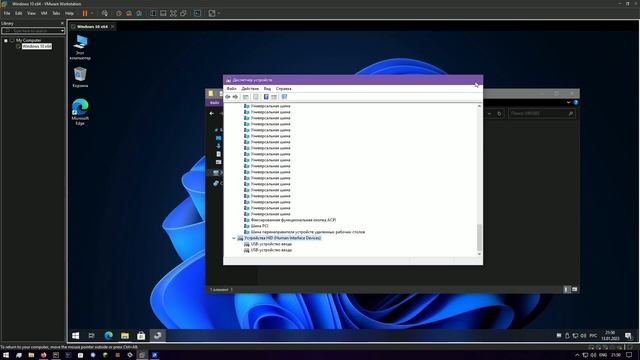This screenshot has height=360, width=640.
Task: Refresh the Explorer address bar
Action: click(499, 113)
